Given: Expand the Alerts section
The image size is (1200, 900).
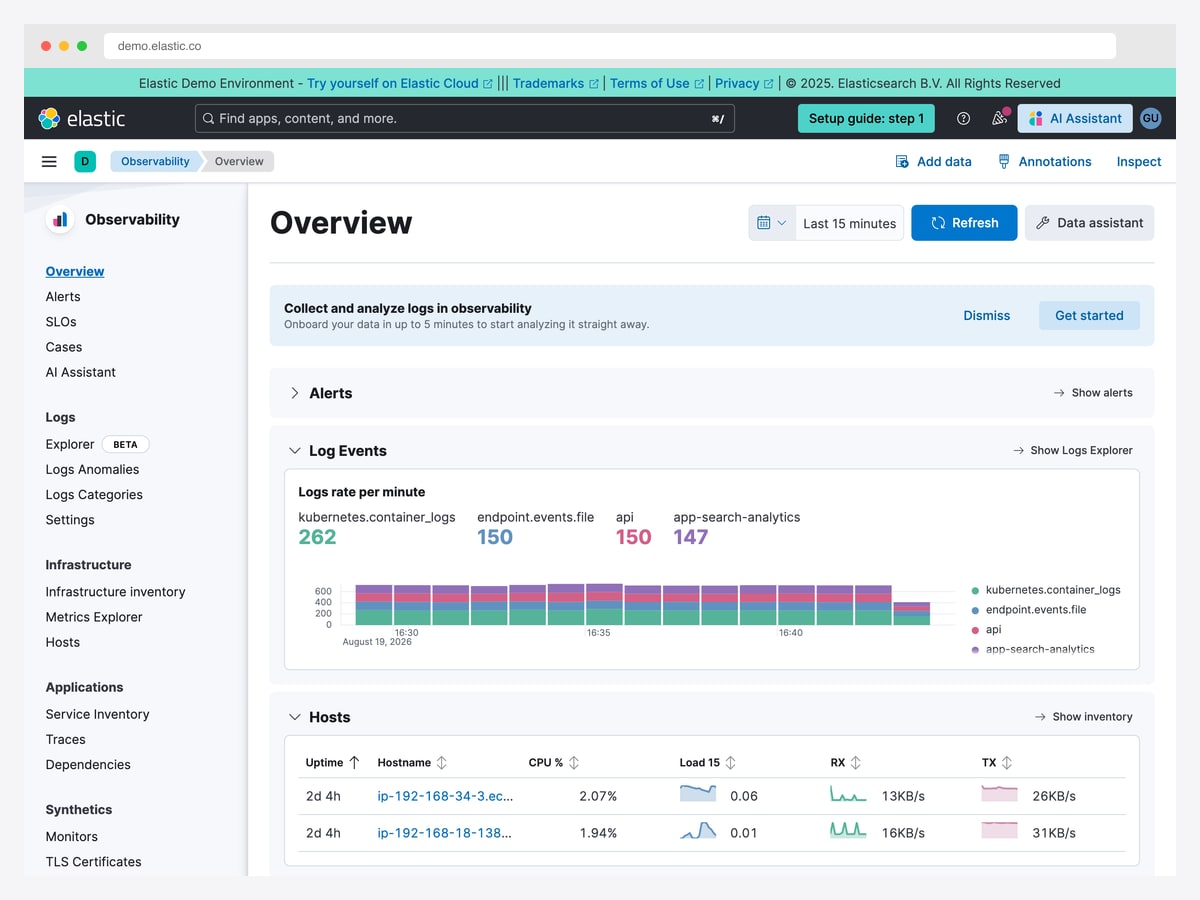Looking at the screenshot, I should pyautogui.click(x=295, y=393).
